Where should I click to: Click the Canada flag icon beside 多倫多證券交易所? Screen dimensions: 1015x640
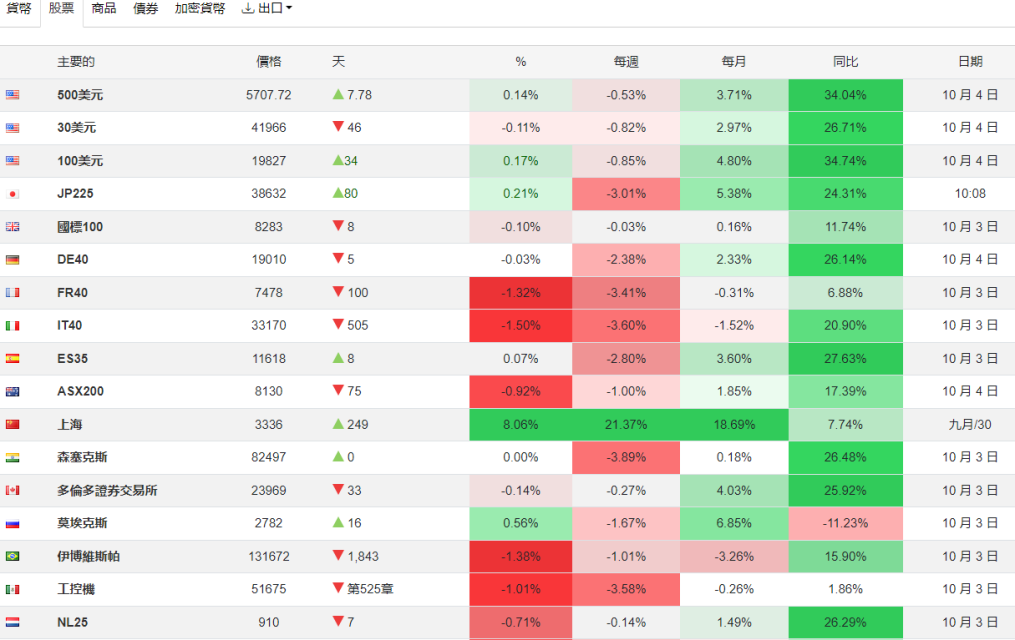(x=12, y=491)
